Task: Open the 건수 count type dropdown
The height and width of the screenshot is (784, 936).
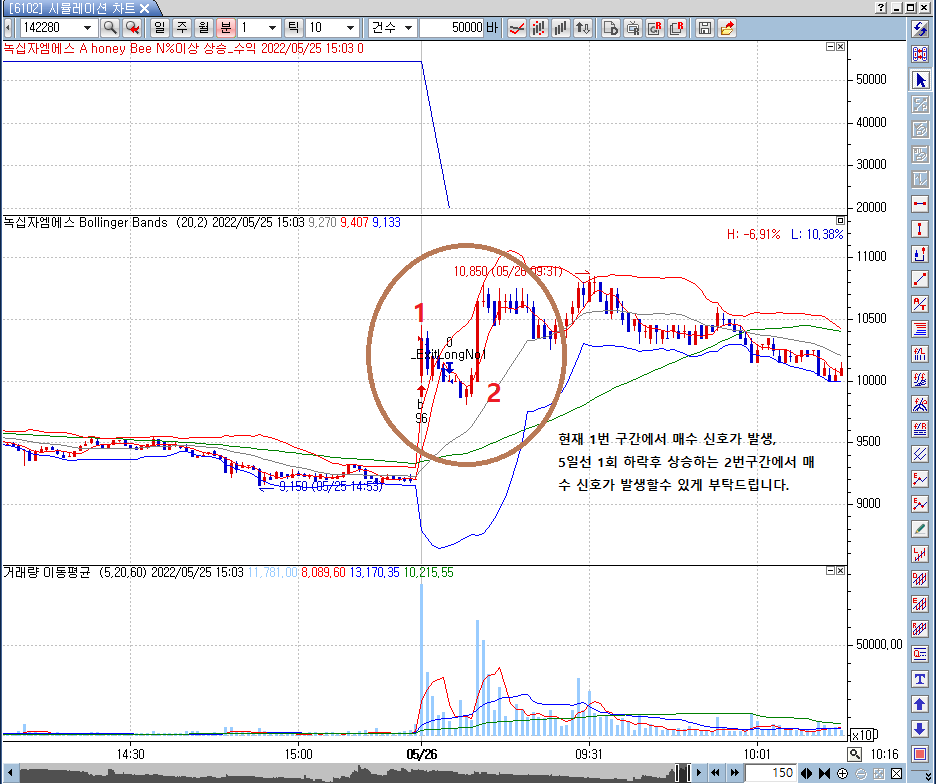Action: (x=408, y=28)
